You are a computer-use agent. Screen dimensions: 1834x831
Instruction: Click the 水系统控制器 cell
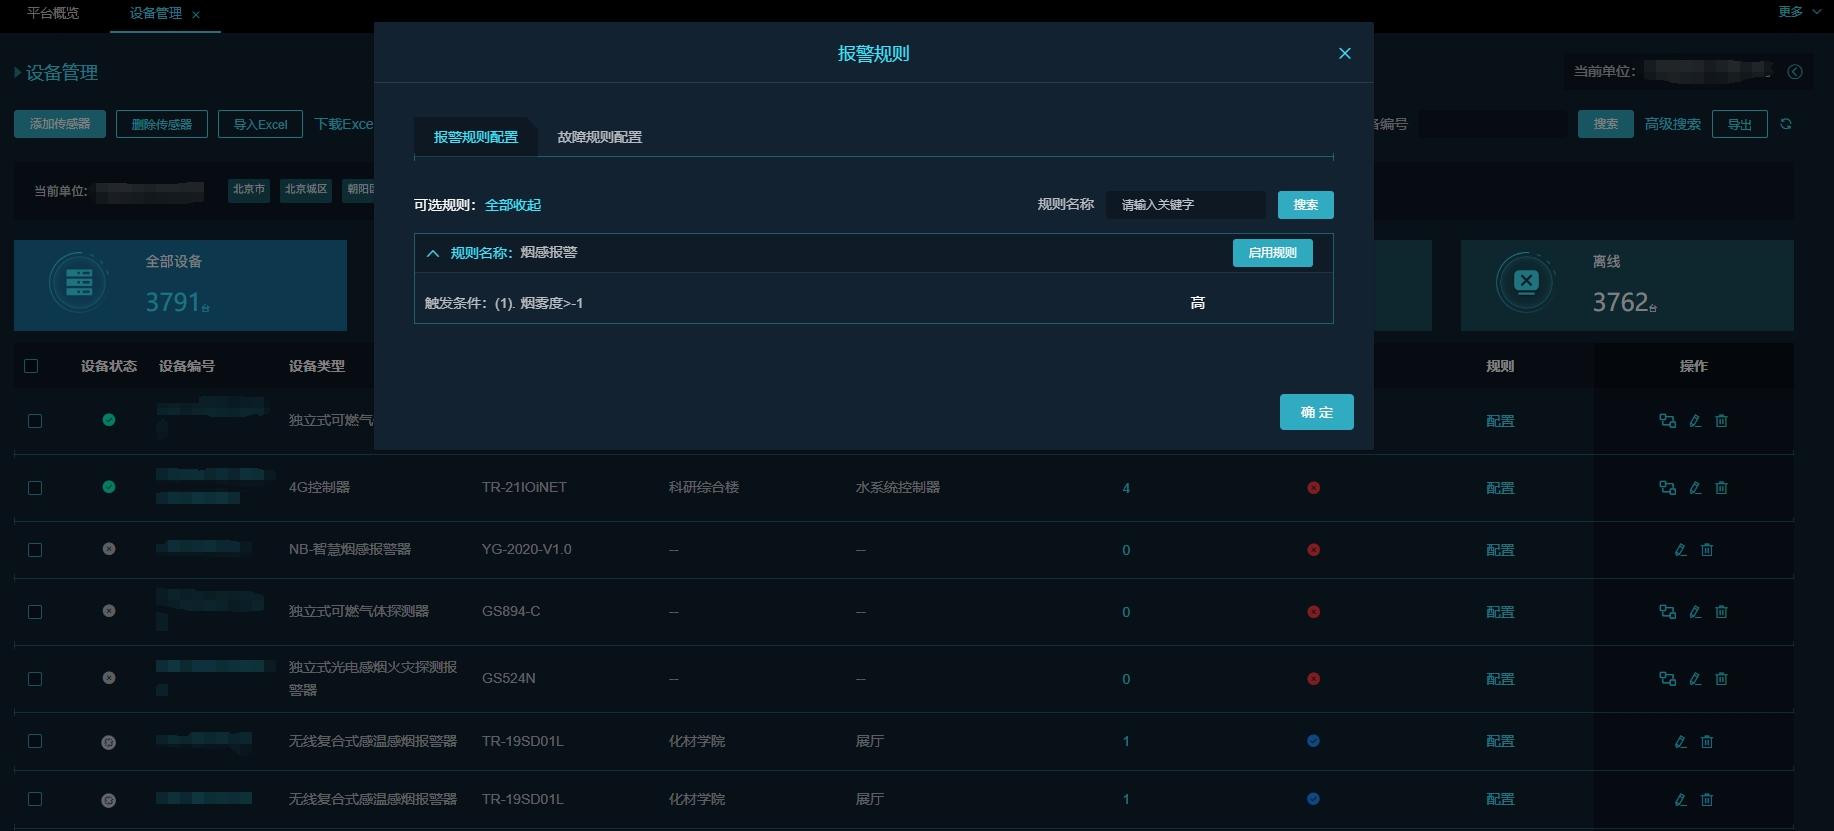pos(898,487)
